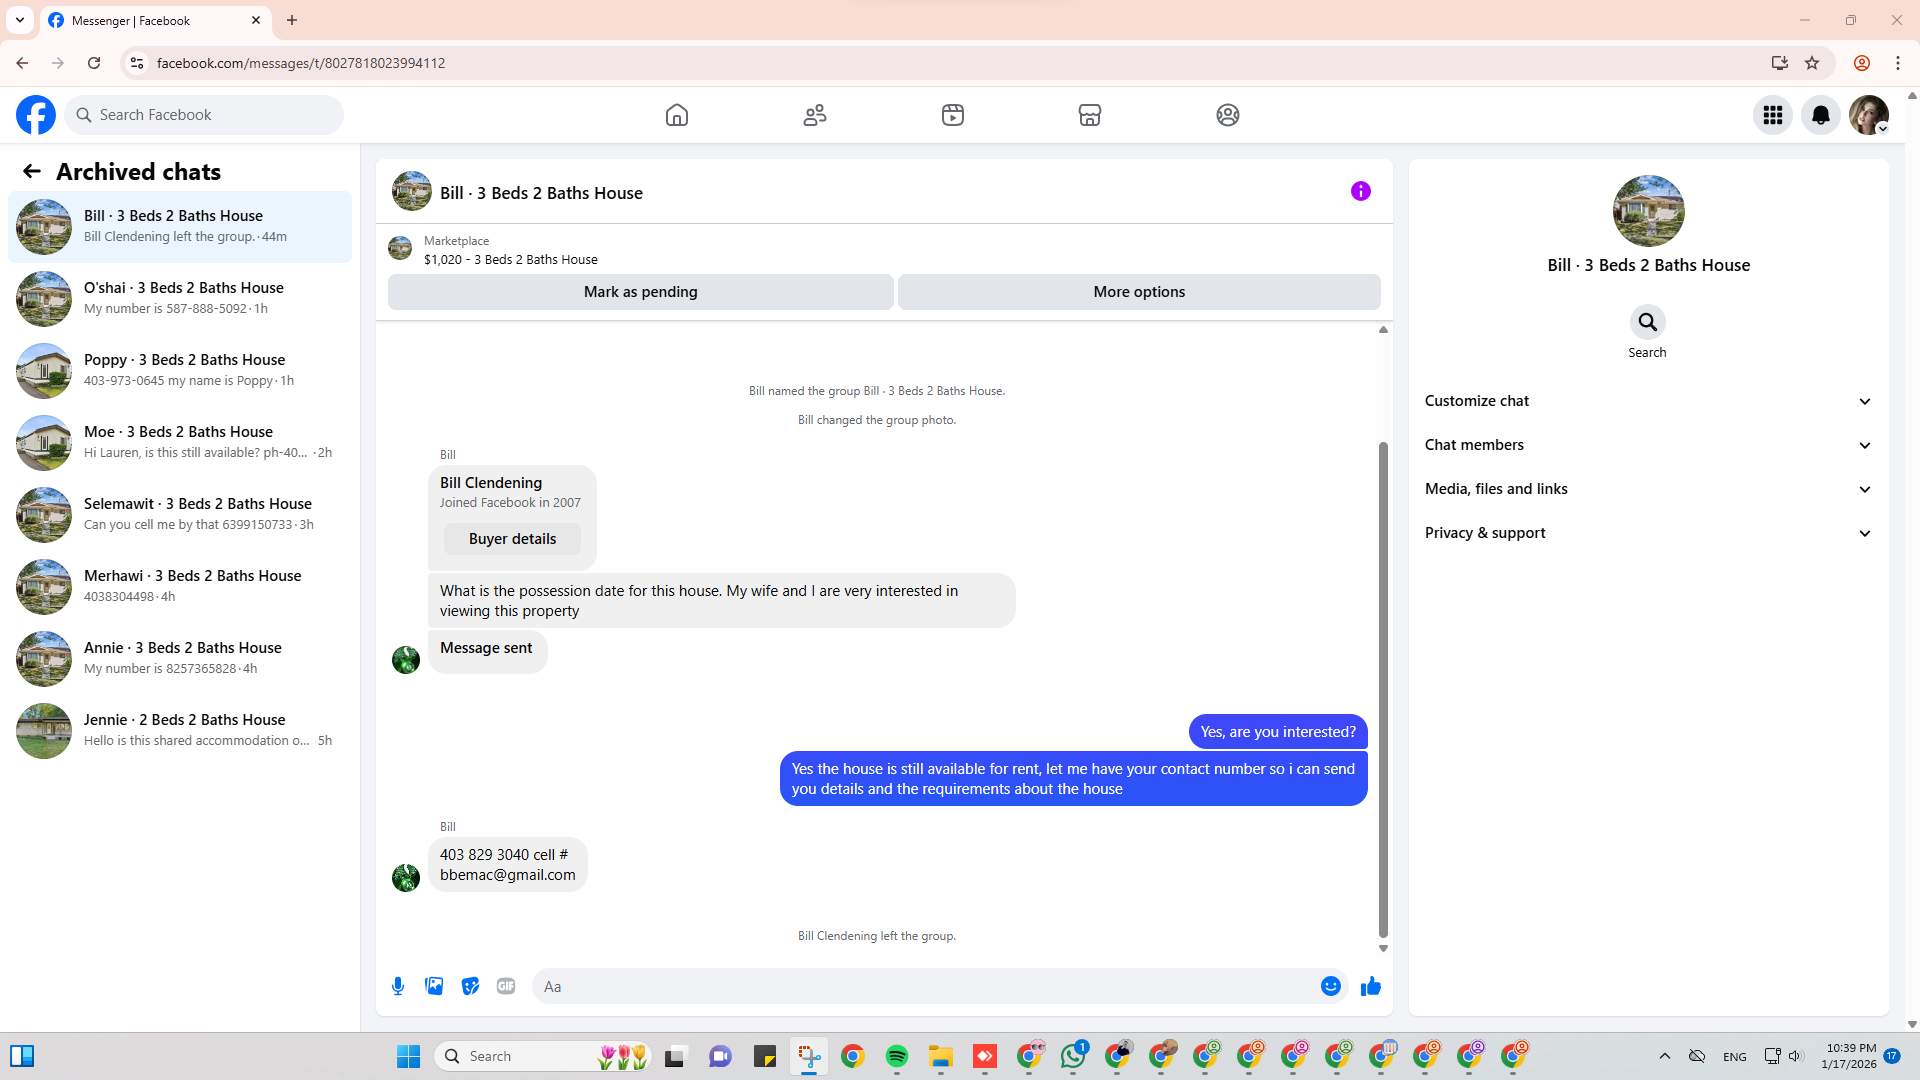The height and width of the screenshot is (1080, 1920).
Task: Click Mark as pending button
Action: click(x=640, y=292)
